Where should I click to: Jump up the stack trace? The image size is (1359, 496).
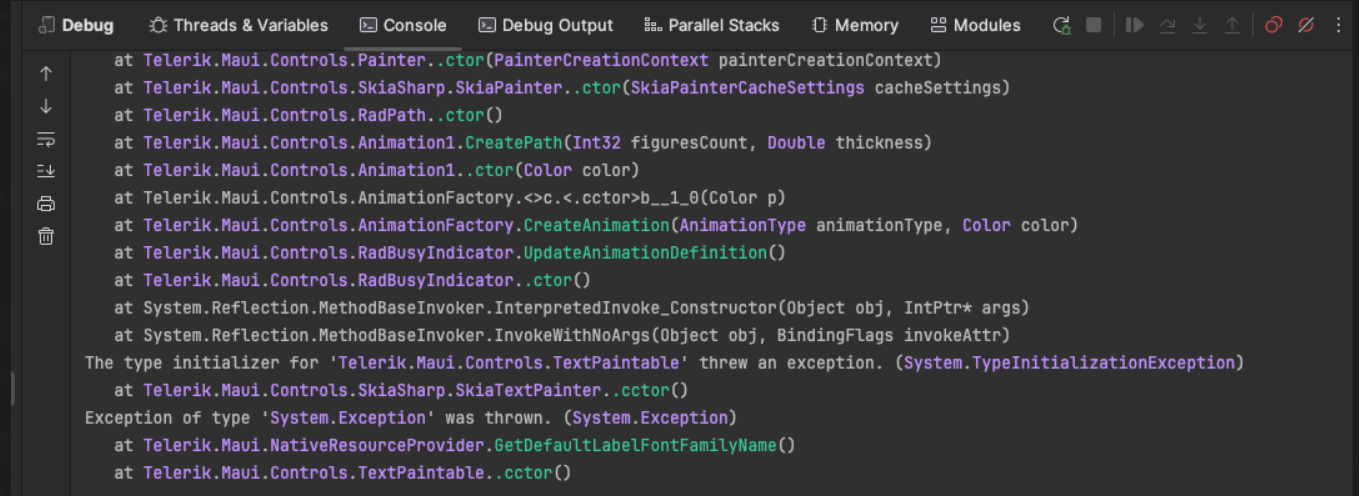point(46,73)
